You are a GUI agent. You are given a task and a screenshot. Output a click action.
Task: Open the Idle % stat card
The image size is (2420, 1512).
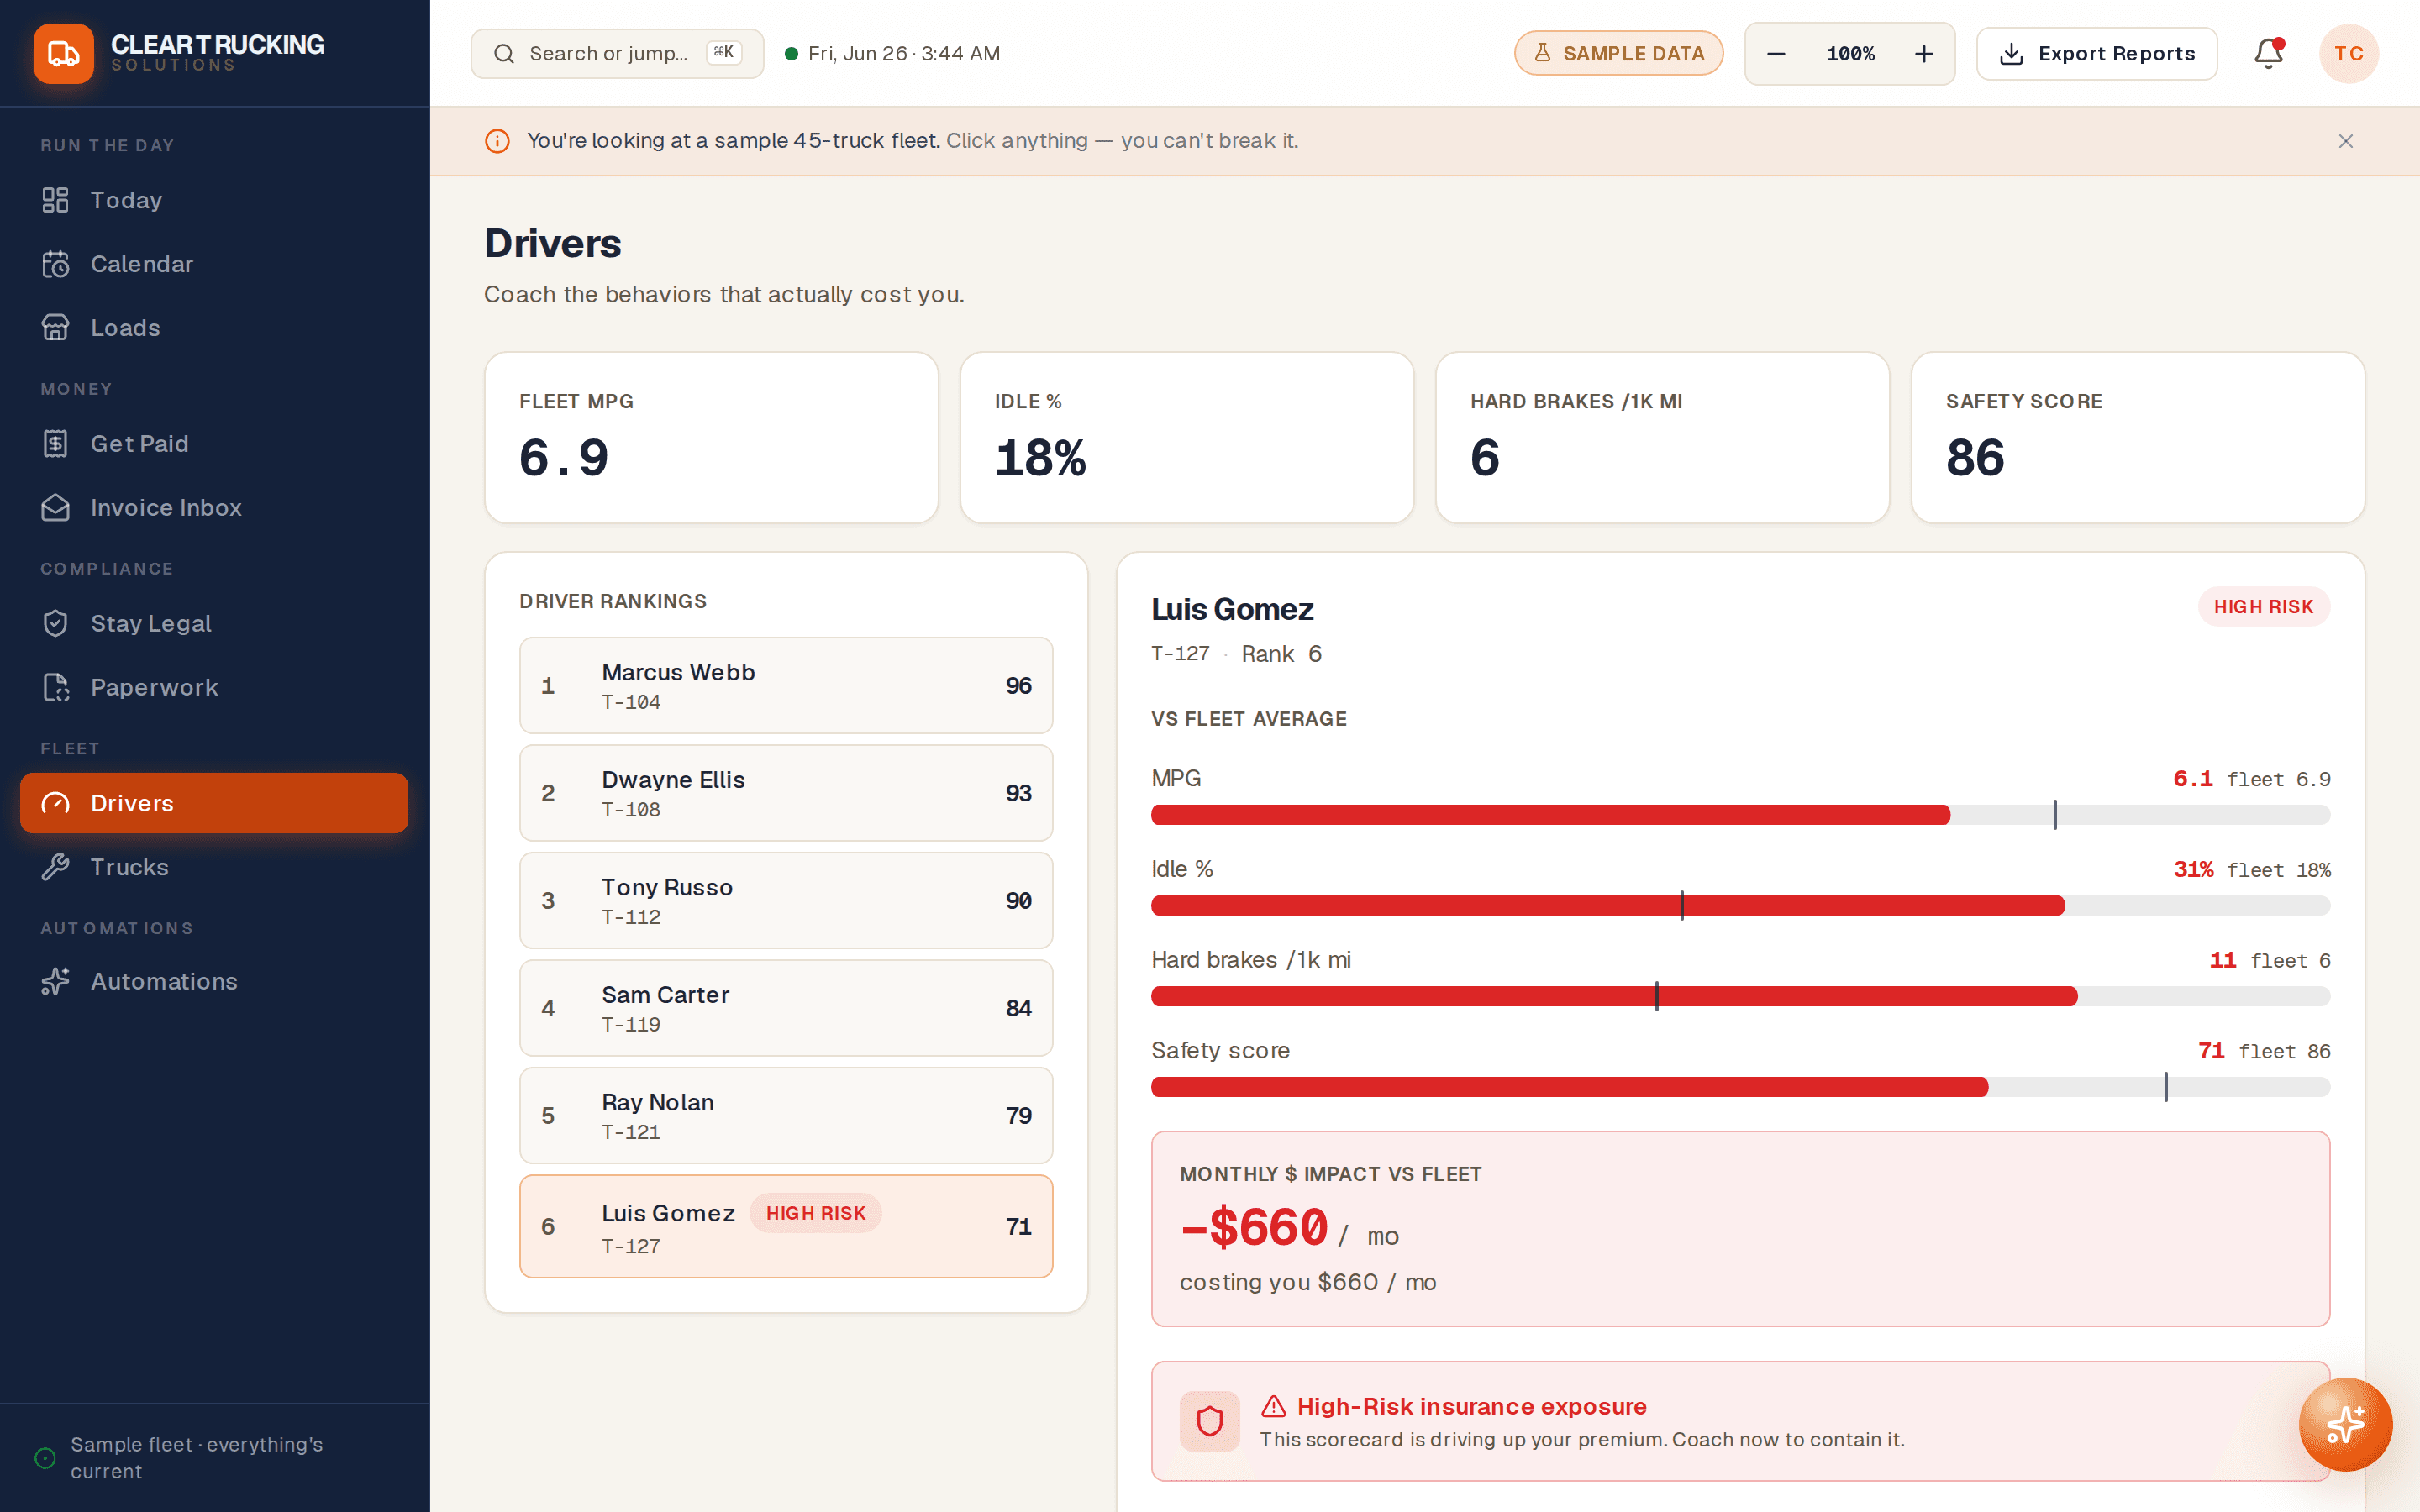coord(1187,437)
